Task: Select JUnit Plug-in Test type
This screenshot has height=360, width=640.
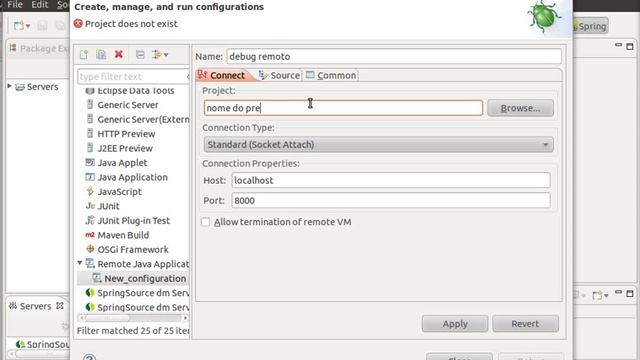Action: pos(133,221)
